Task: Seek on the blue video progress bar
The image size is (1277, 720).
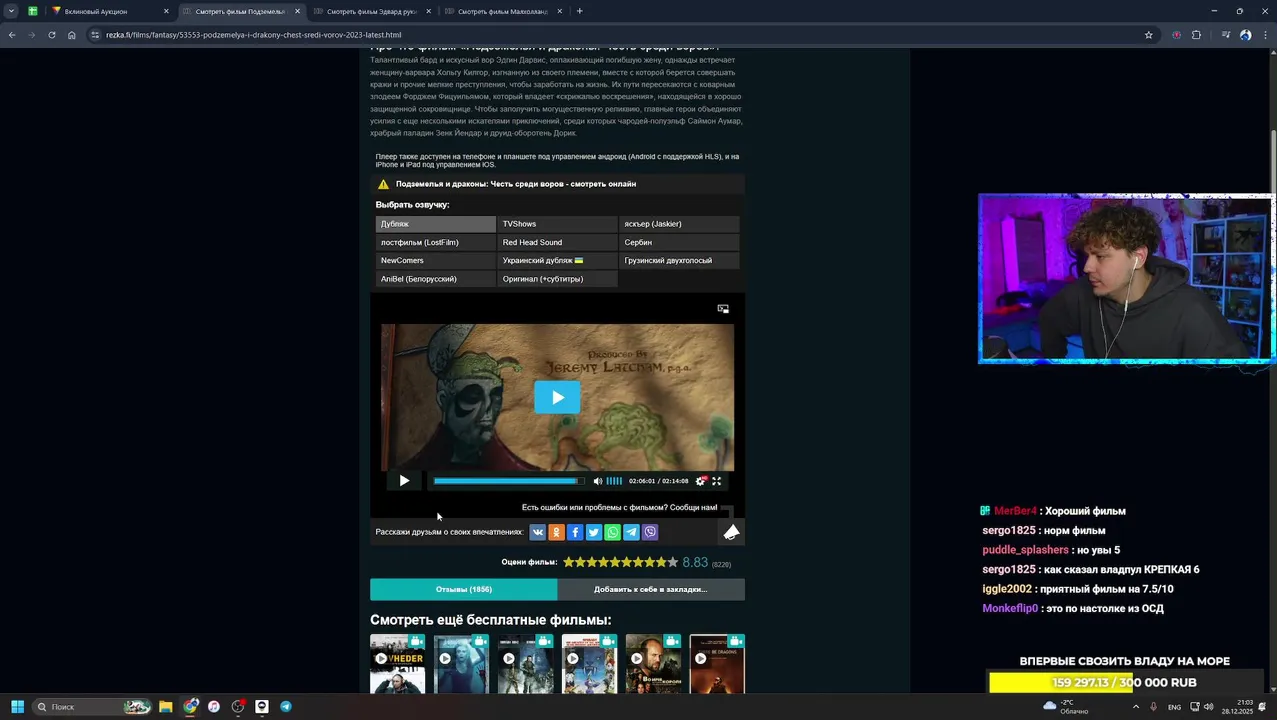Action: [x=508, y=481]
